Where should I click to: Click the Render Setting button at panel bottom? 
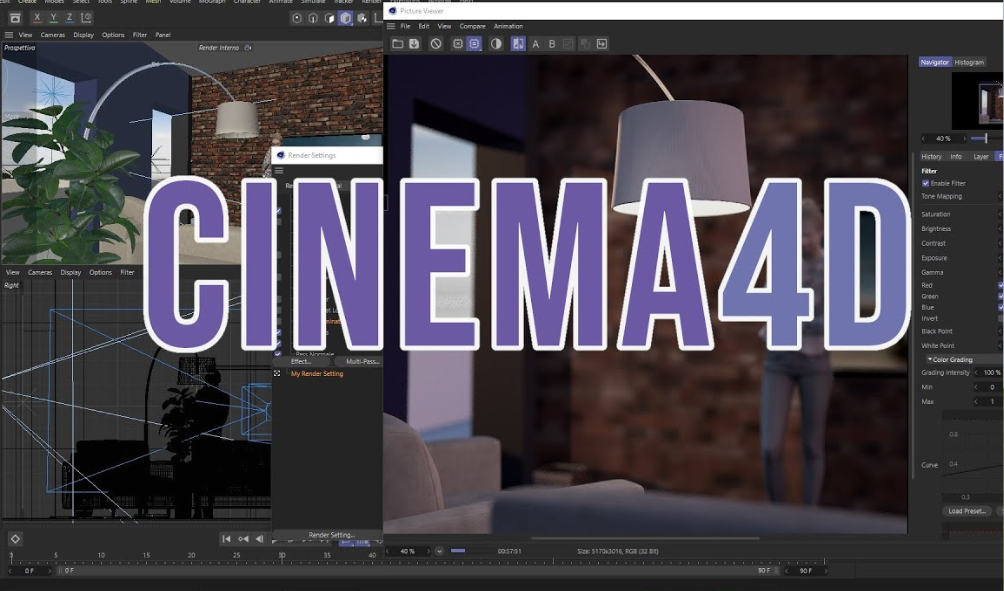tap(331, 535)
